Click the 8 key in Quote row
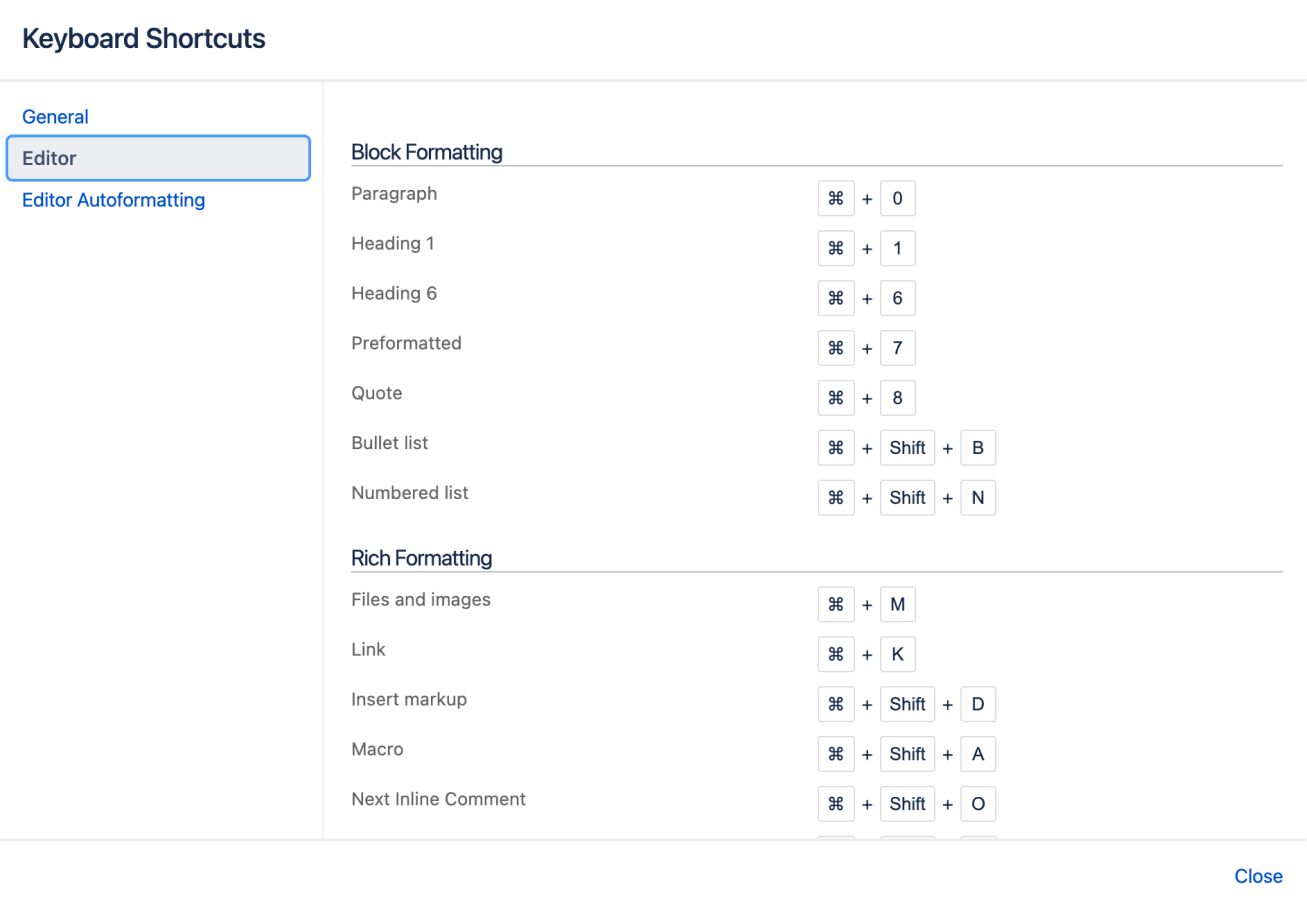Viewport: 1307px width, 909px height. pos(898,398)
